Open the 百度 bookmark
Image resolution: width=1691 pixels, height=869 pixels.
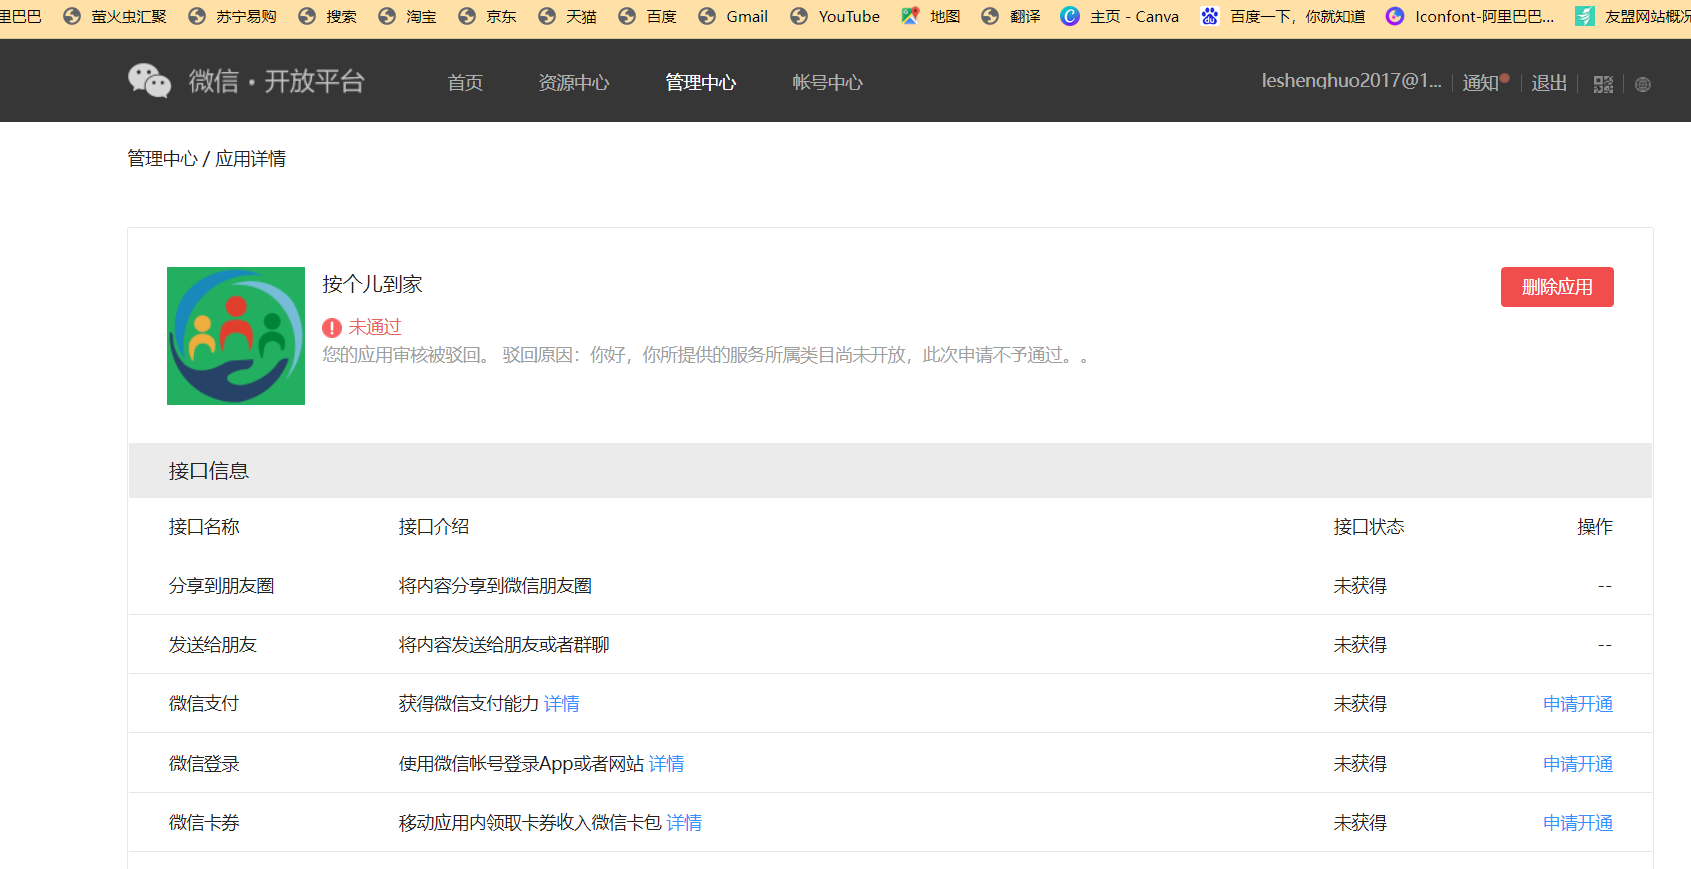647,16
